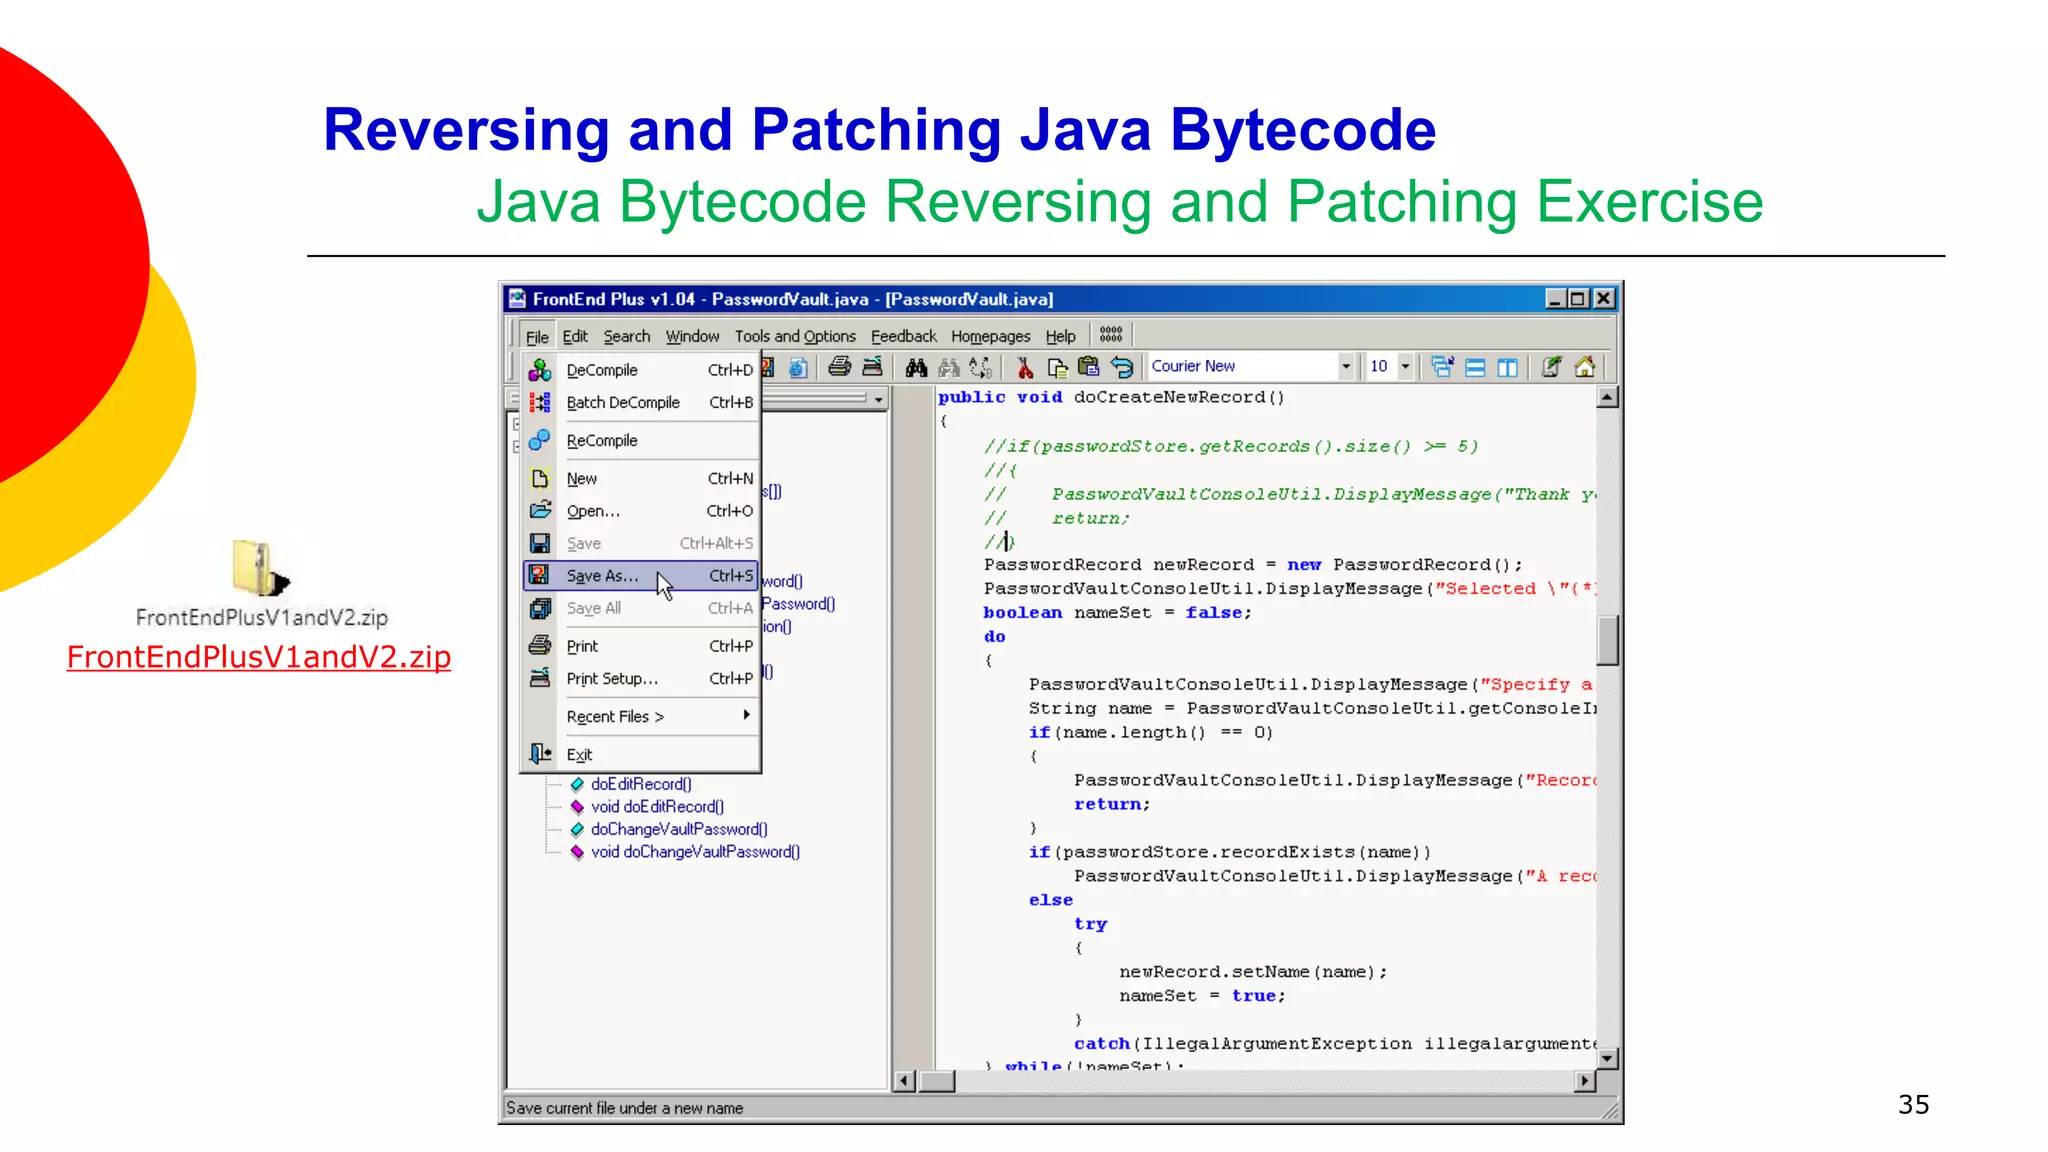This screenshot has width=2048, height=1152.
Task: Choose Print Setup... from the File menu
Action: click(x=641, y=678)
